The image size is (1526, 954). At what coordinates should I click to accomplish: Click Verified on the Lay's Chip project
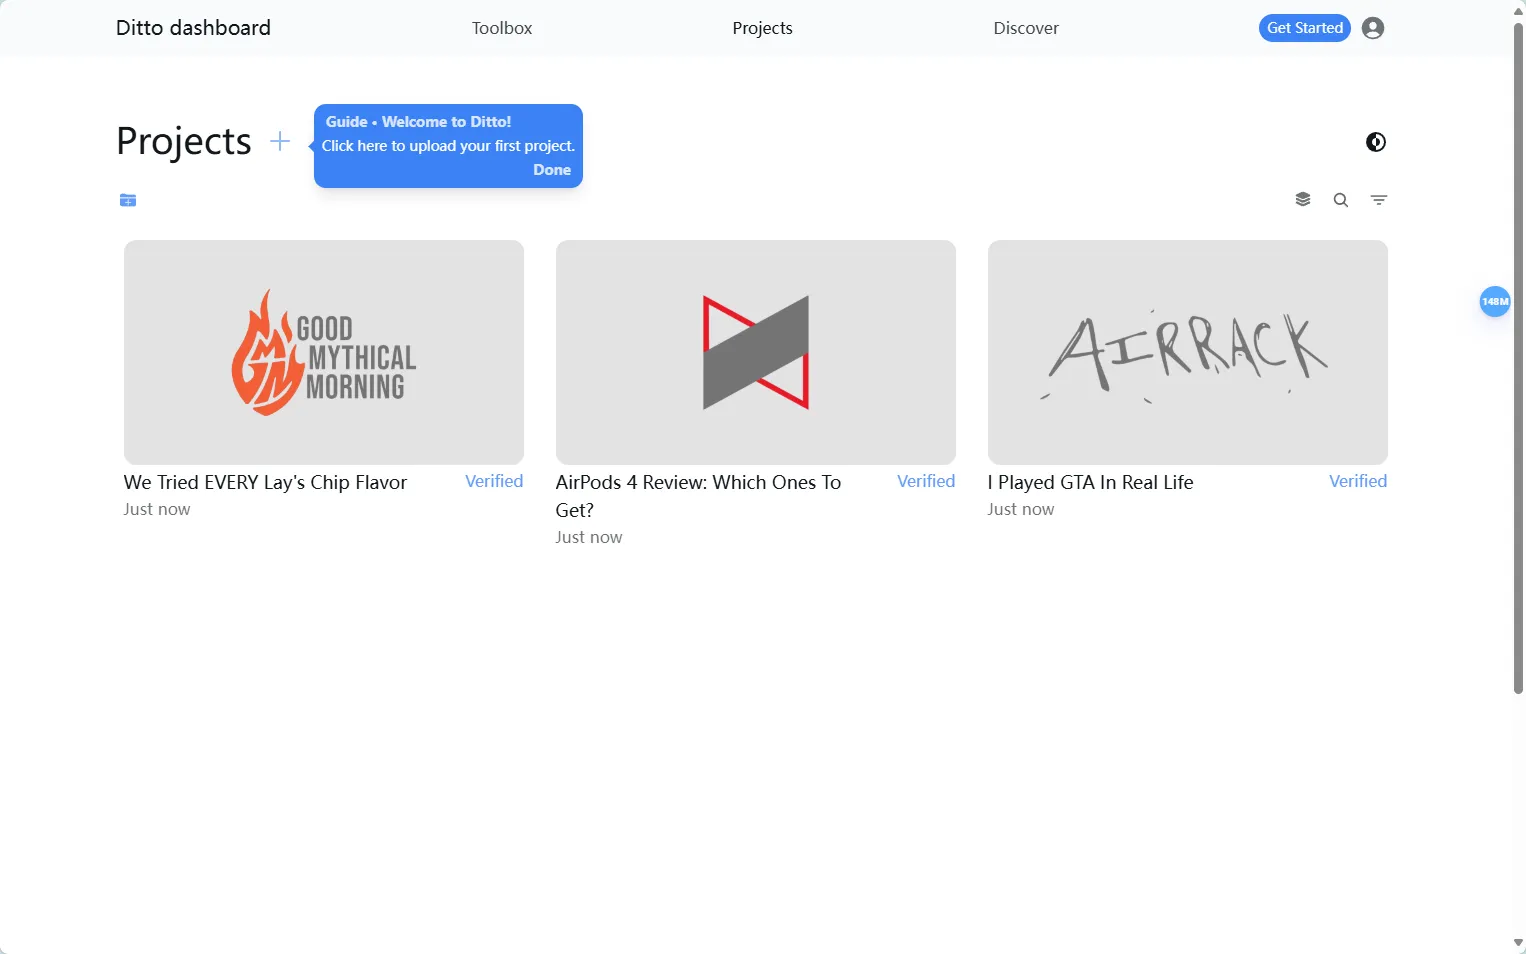pos(494,481)
